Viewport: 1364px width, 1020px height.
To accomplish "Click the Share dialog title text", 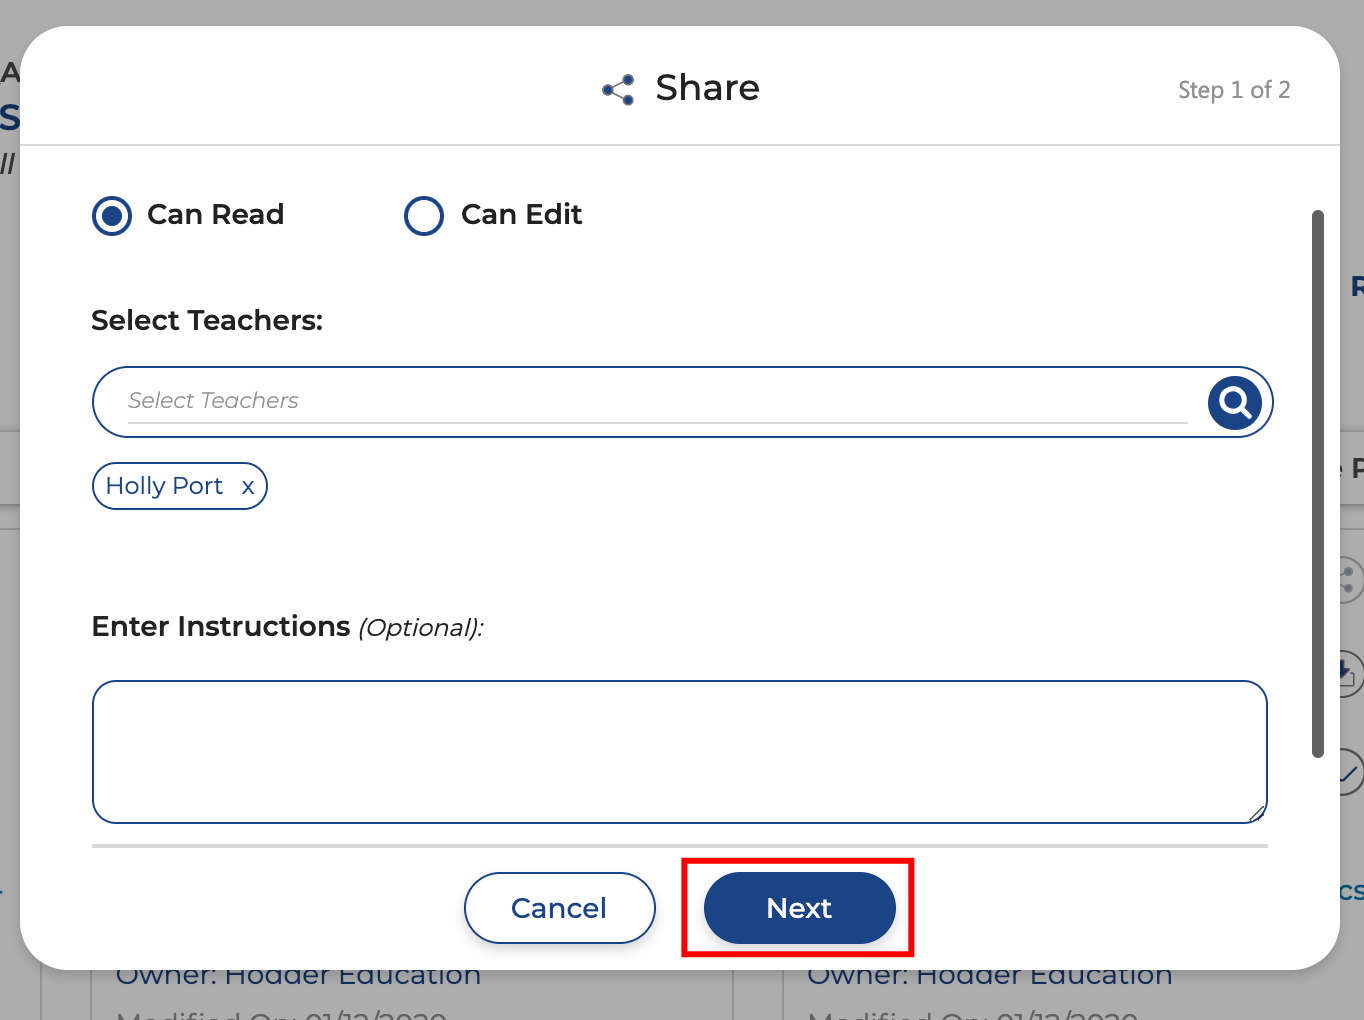I will coord(707,88).
